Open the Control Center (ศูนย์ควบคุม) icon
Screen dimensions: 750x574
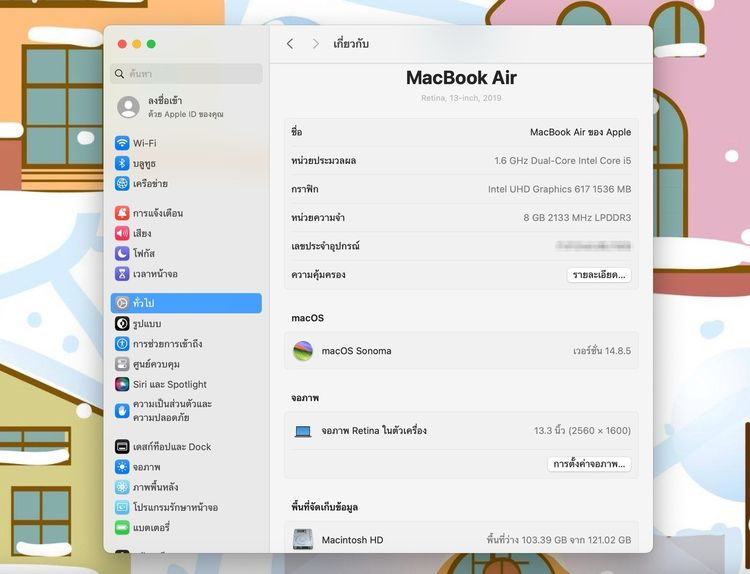click(x=122, y=364)
